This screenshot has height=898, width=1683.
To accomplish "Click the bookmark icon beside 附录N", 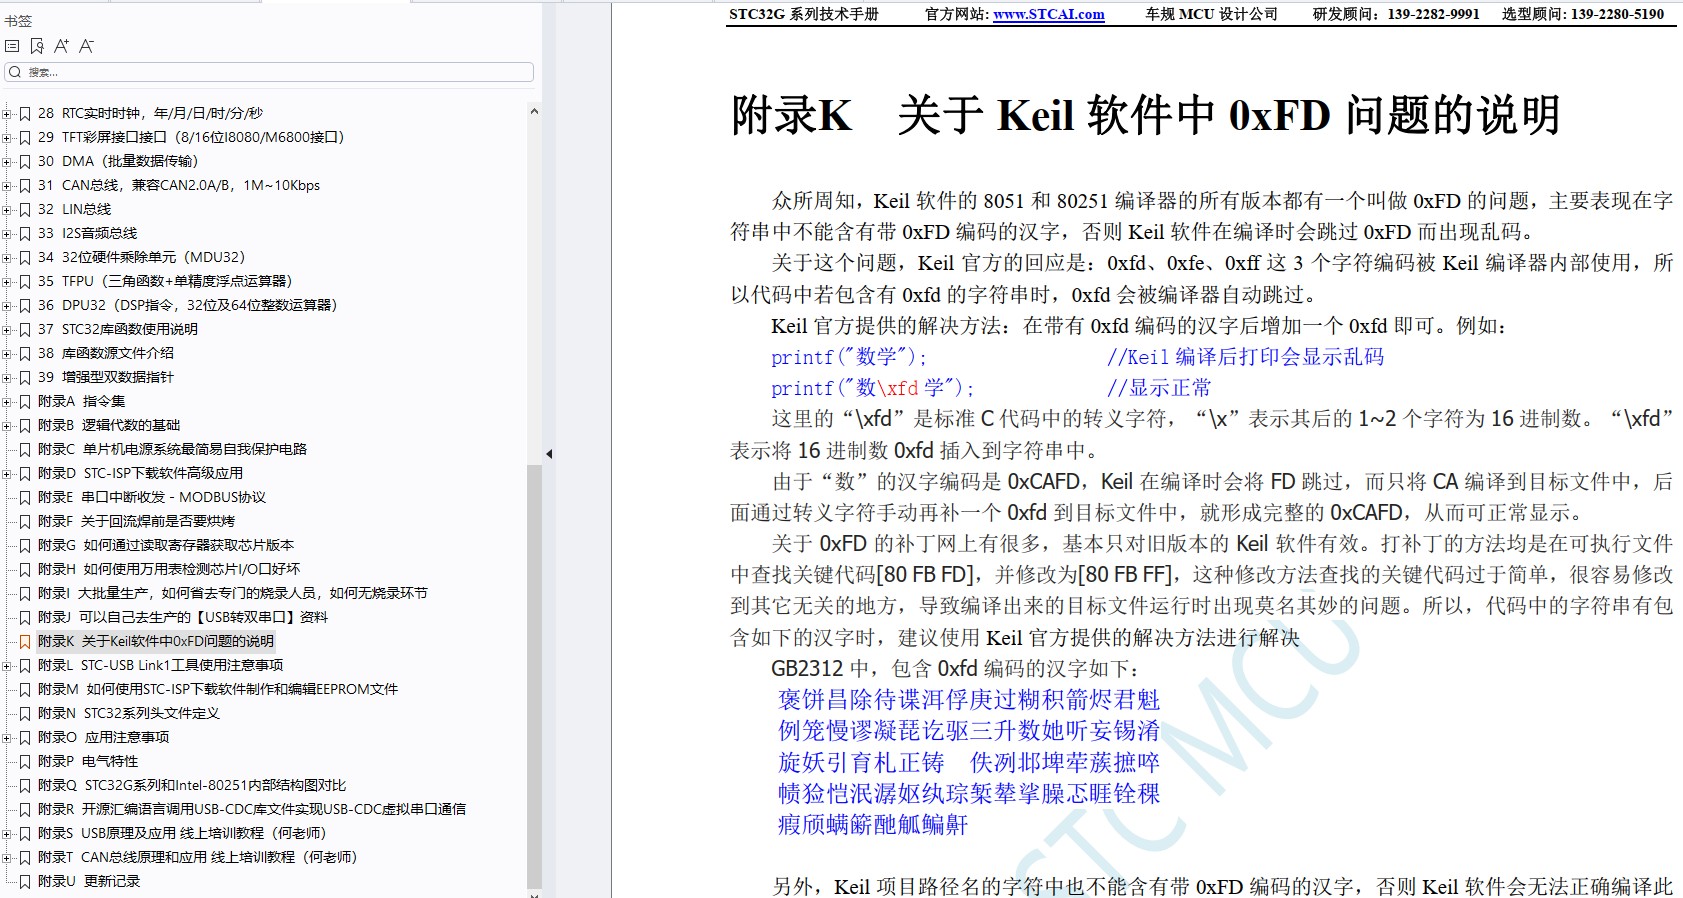I will [25, 713].
